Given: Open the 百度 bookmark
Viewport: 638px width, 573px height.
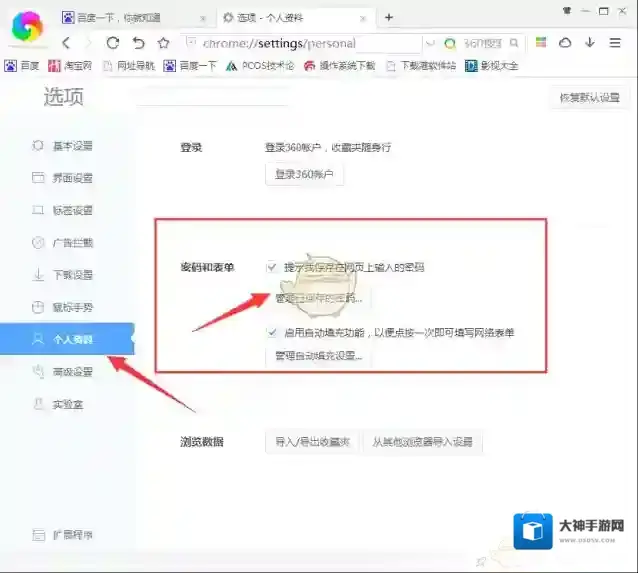Looking at the screenshot, I should (22, 66).
